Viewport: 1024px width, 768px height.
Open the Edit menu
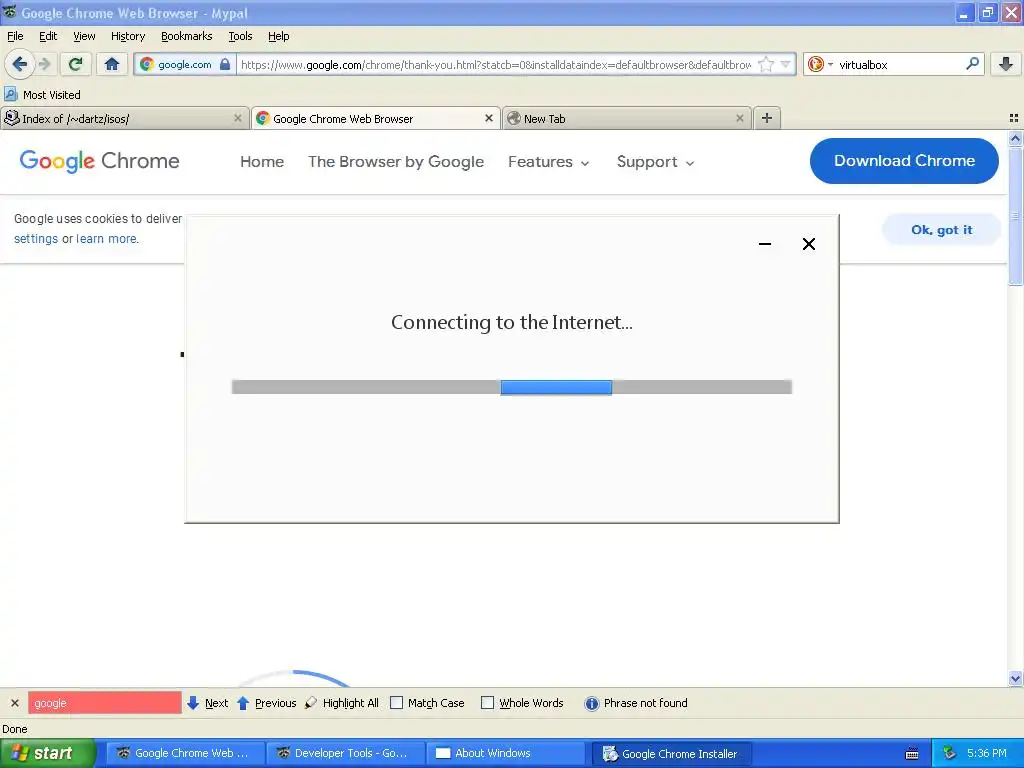[x=48, y=36]
